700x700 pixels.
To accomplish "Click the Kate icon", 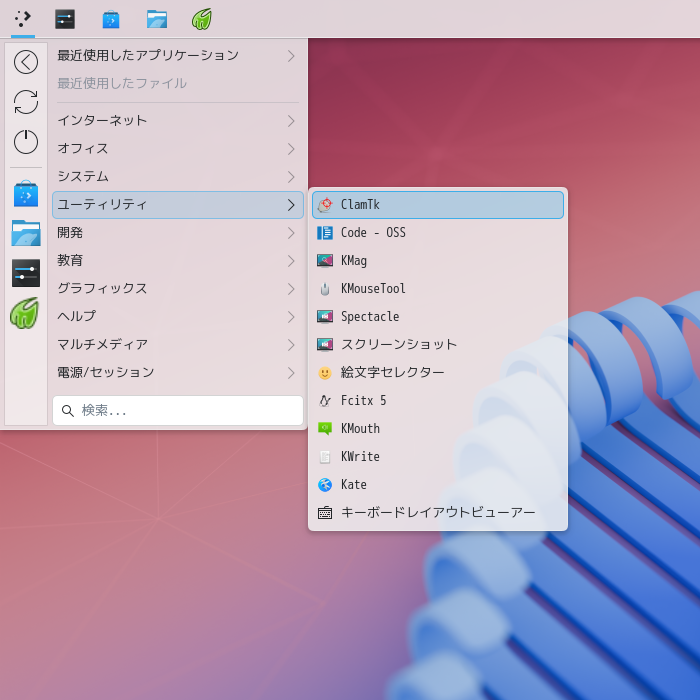I will [x=325, y=484].
